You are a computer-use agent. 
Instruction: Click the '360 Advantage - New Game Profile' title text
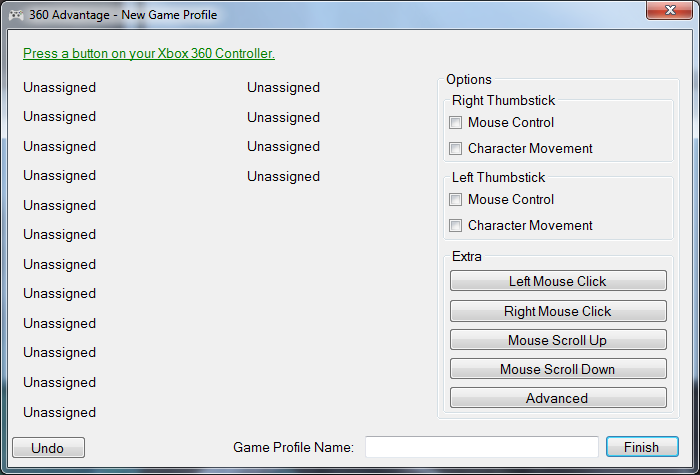pyautogui.click(x=123, y=15)
